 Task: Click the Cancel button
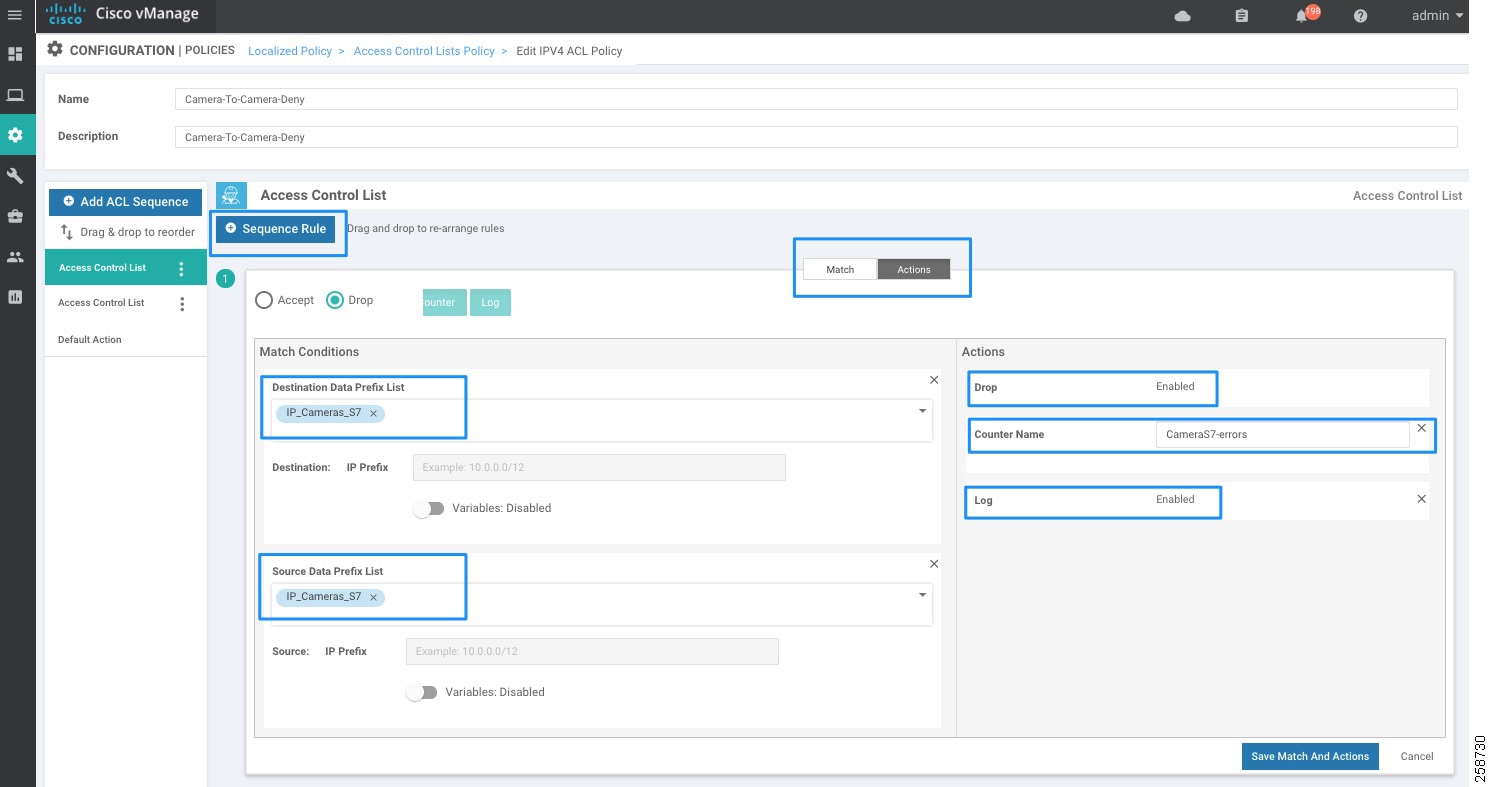(x=1416, y=756)
